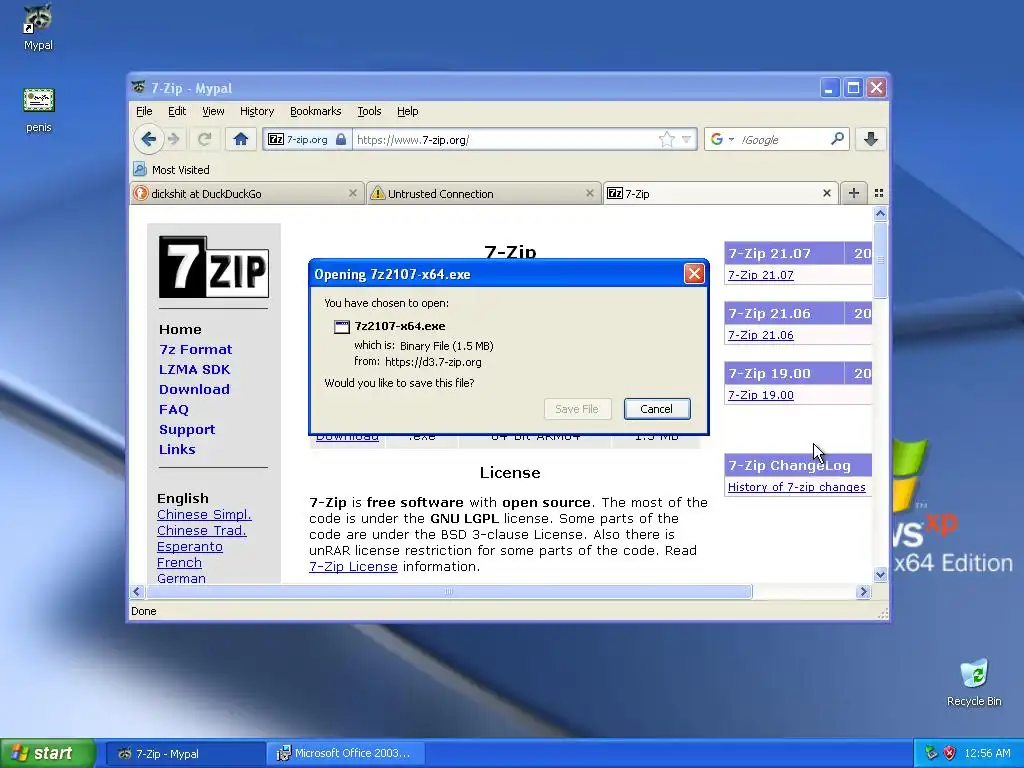Close the Opening 7z2107-x64.exe dialog
This screenshot has height=768, width=1024.
click(x=694, y=274)
